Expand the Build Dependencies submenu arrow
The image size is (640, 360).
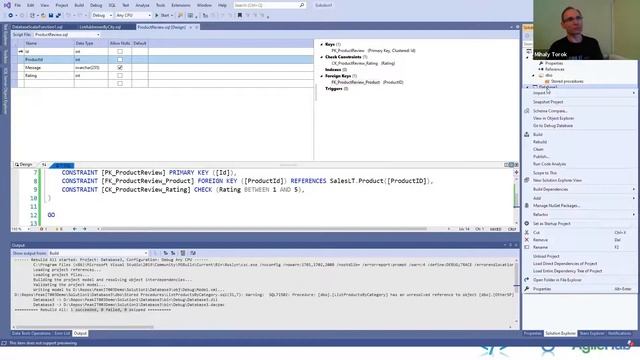[633, 189]
